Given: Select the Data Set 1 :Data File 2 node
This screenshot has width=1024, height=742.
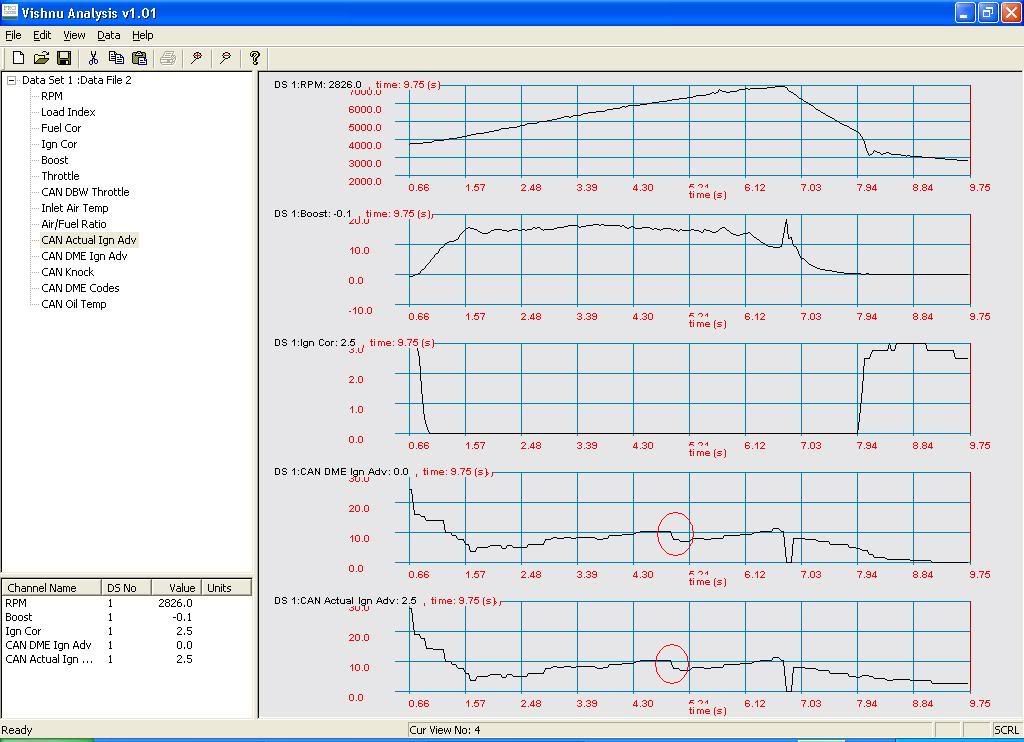Looking at the screenshot, I should (76, 80).
